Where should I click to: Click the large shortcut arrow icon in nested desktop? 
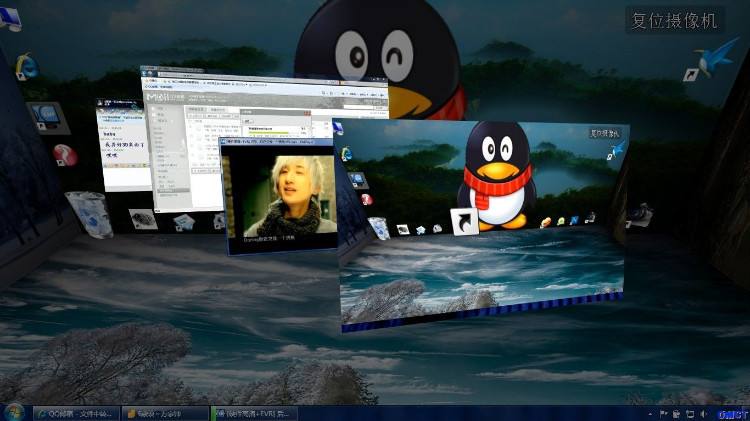click(464, 222)
